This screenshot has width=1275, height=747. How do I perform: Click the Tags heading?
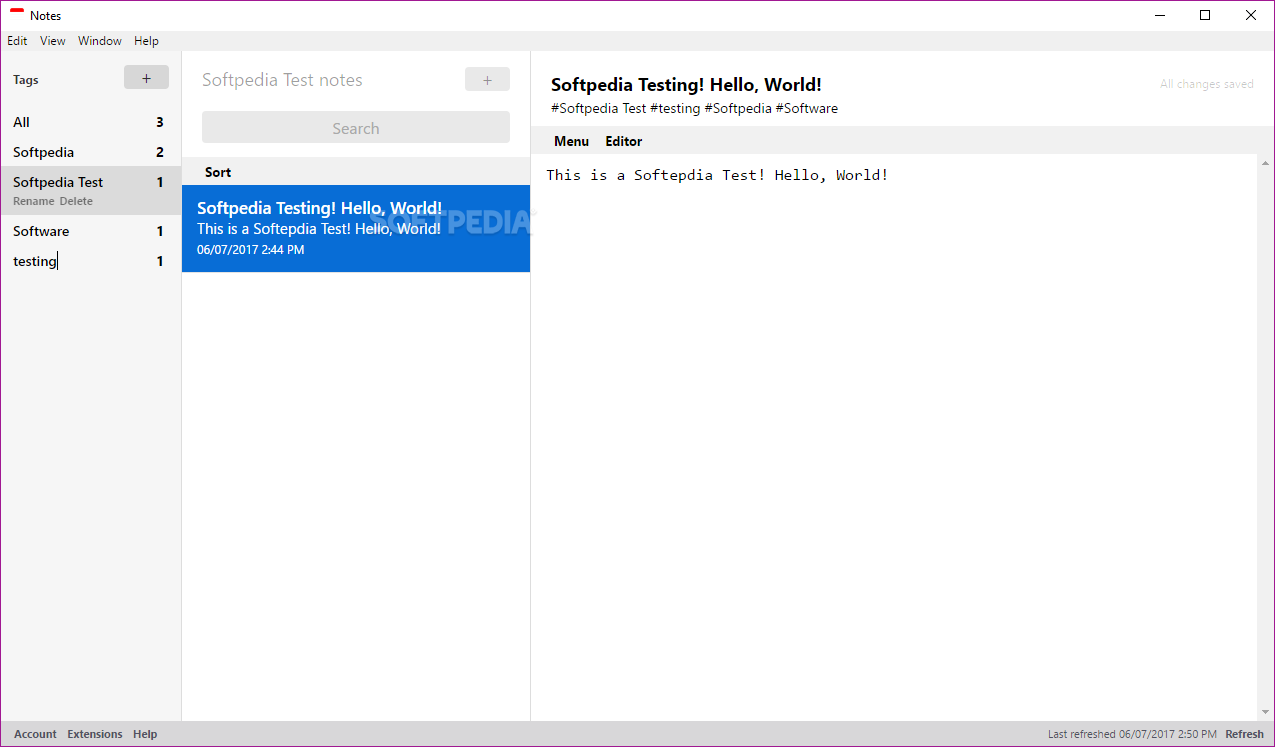click(x=26, y=80)
